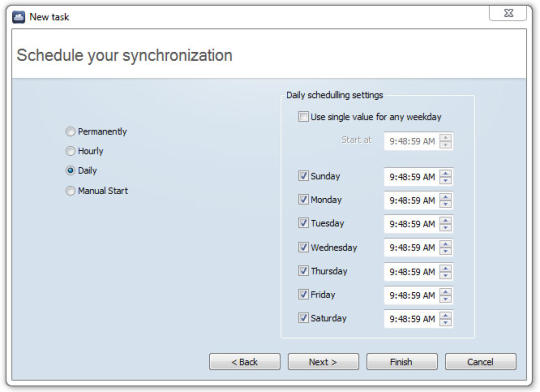Increase Tuesday time with up arrow
Viewport: 540px width, 392px height.
click(x=446, y=221)
